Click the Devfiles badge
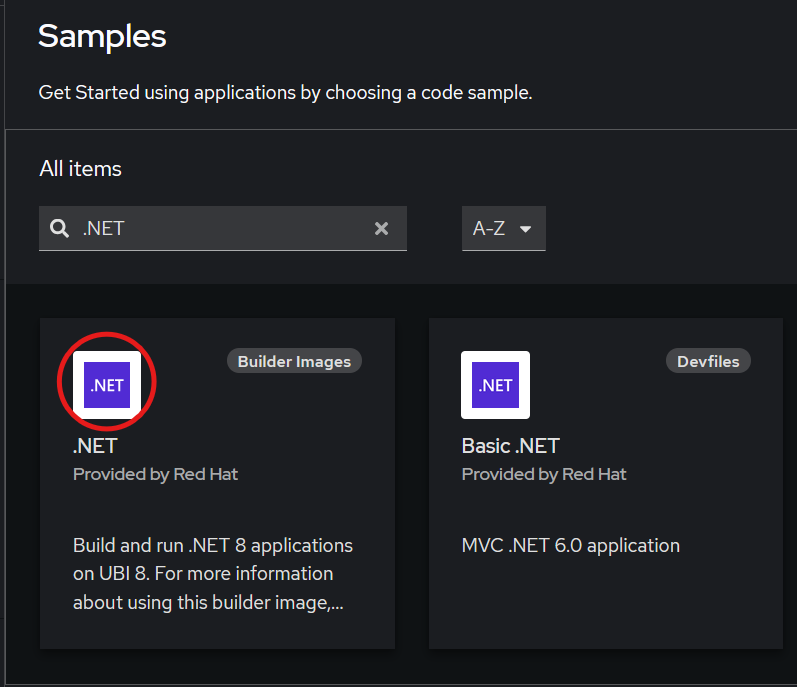Image resolution: width=797 pixels, height=687 pixels. (708, 361)
